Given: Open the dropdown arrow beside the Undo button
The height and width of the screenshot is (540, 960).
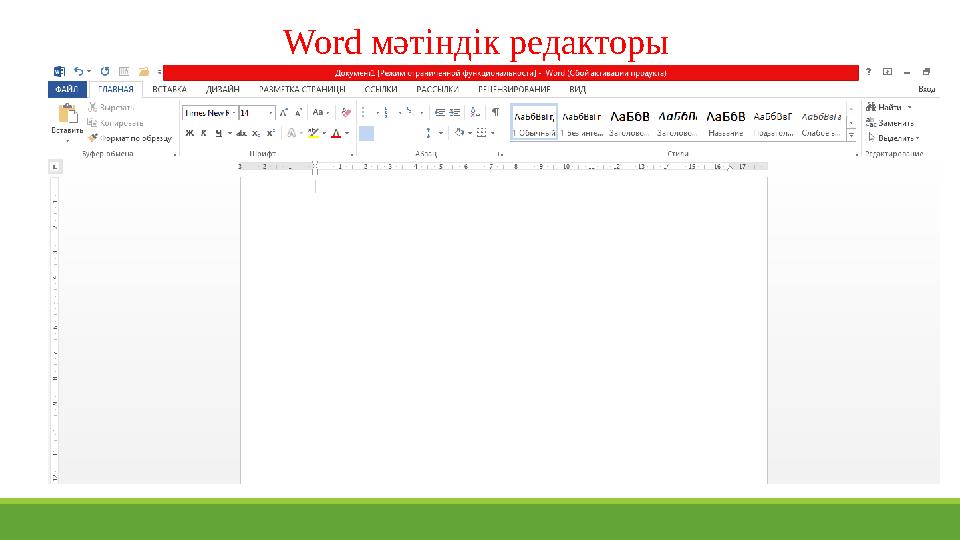Looking at the screenshot, I should pos(89,72).
